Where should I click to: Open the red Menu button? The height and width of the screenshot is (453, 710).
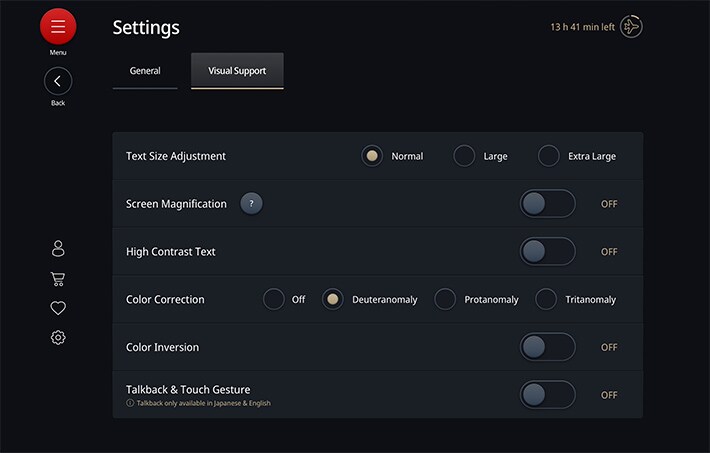coord(58,26)
